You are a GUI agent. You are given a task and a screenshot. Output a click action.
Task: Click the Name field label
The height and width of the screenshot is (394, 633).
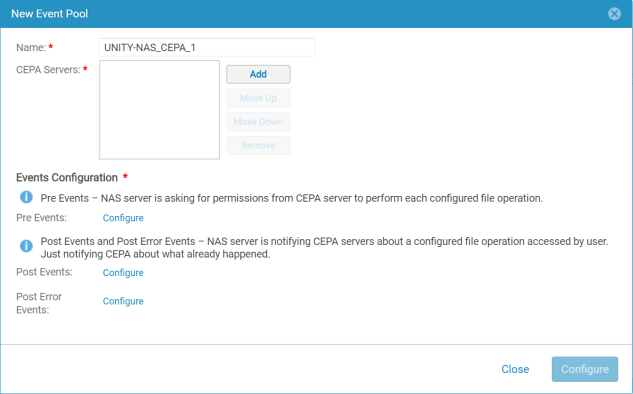point(31,48)
